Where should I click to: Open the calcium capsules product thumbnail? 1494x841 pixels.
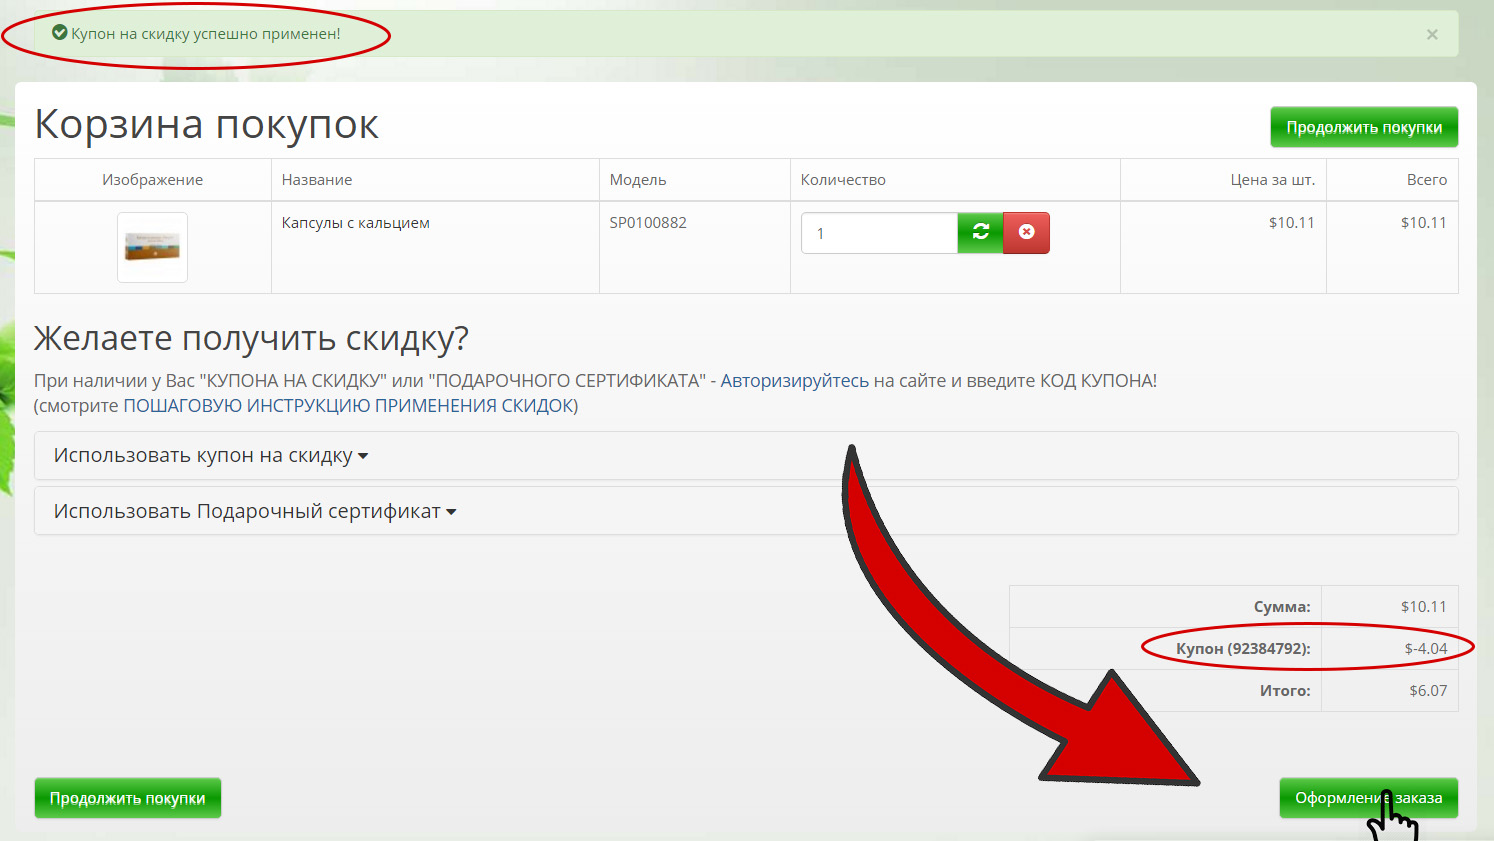152,247
